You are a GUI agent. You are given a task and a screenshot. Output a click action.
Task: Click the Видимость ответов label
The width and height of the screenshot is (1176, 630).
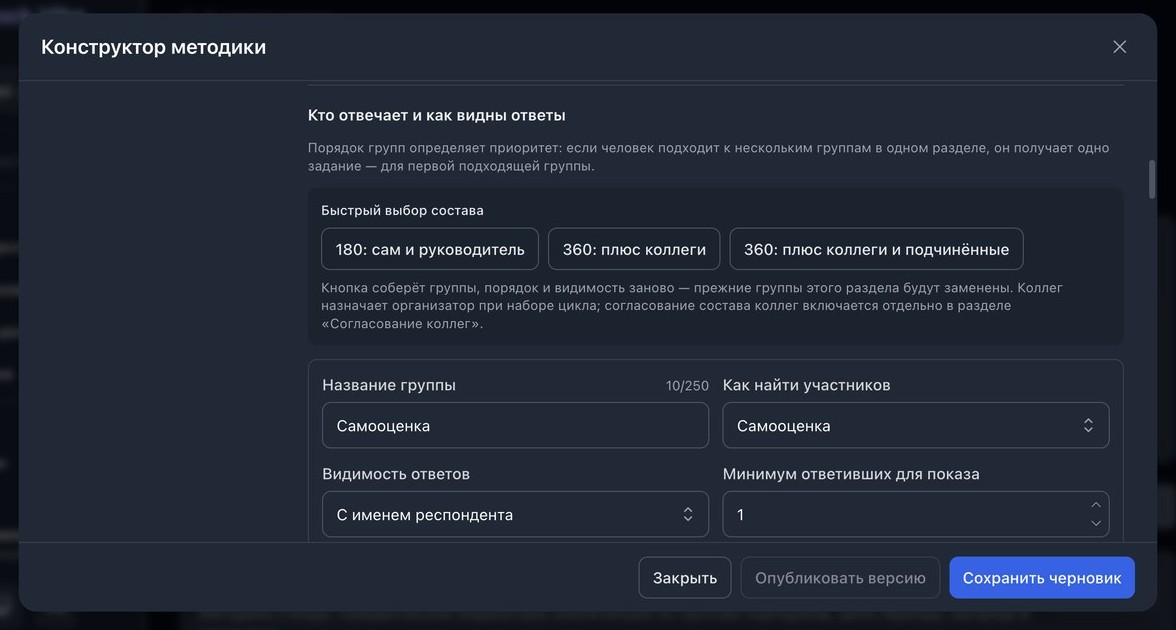coord(396,474)
